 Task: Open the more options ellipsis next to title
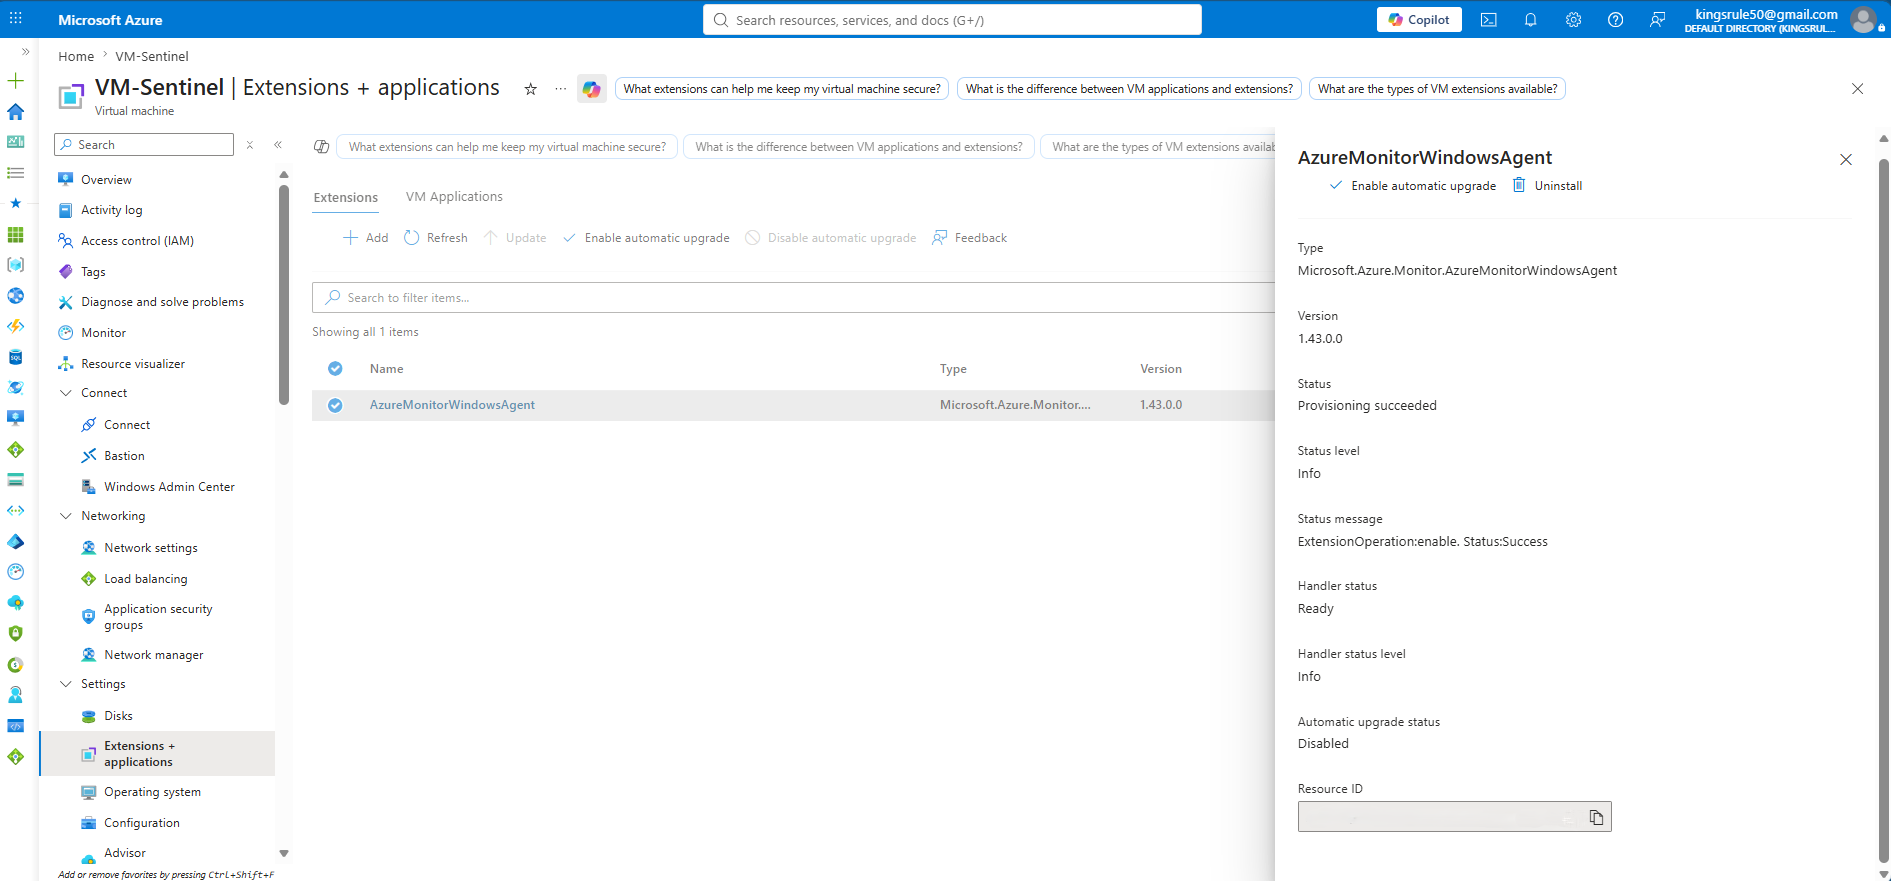tap(560, 89)
